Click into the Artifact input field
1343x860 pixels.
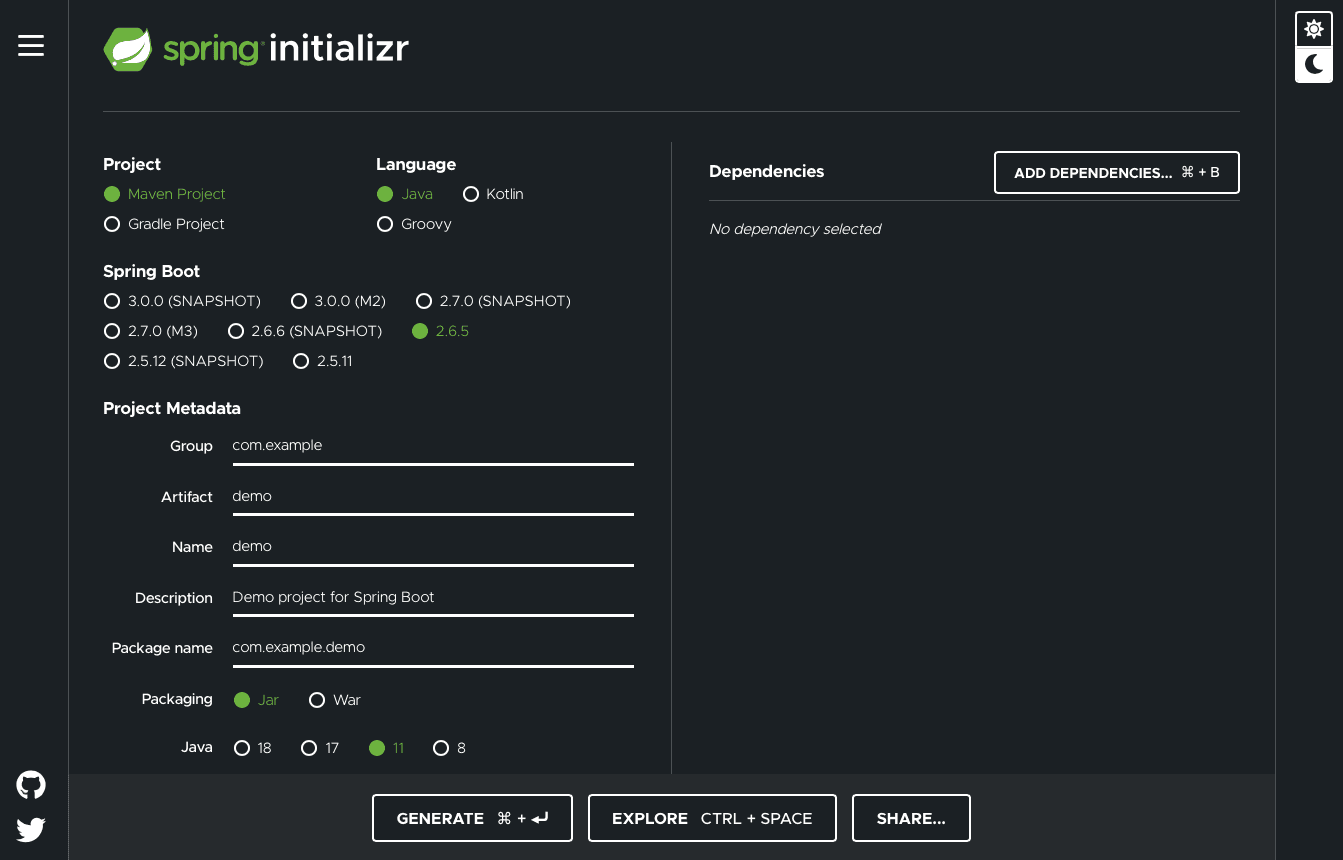pos(432,496)
